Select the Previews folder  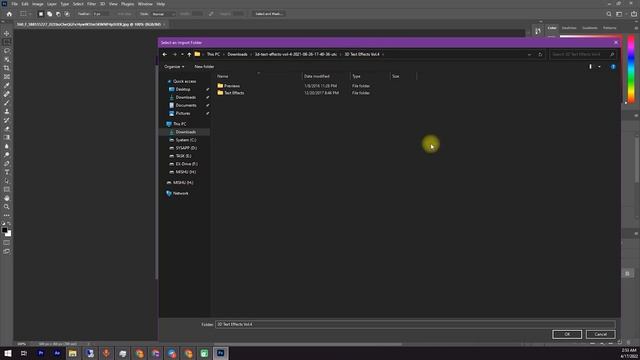232,86
